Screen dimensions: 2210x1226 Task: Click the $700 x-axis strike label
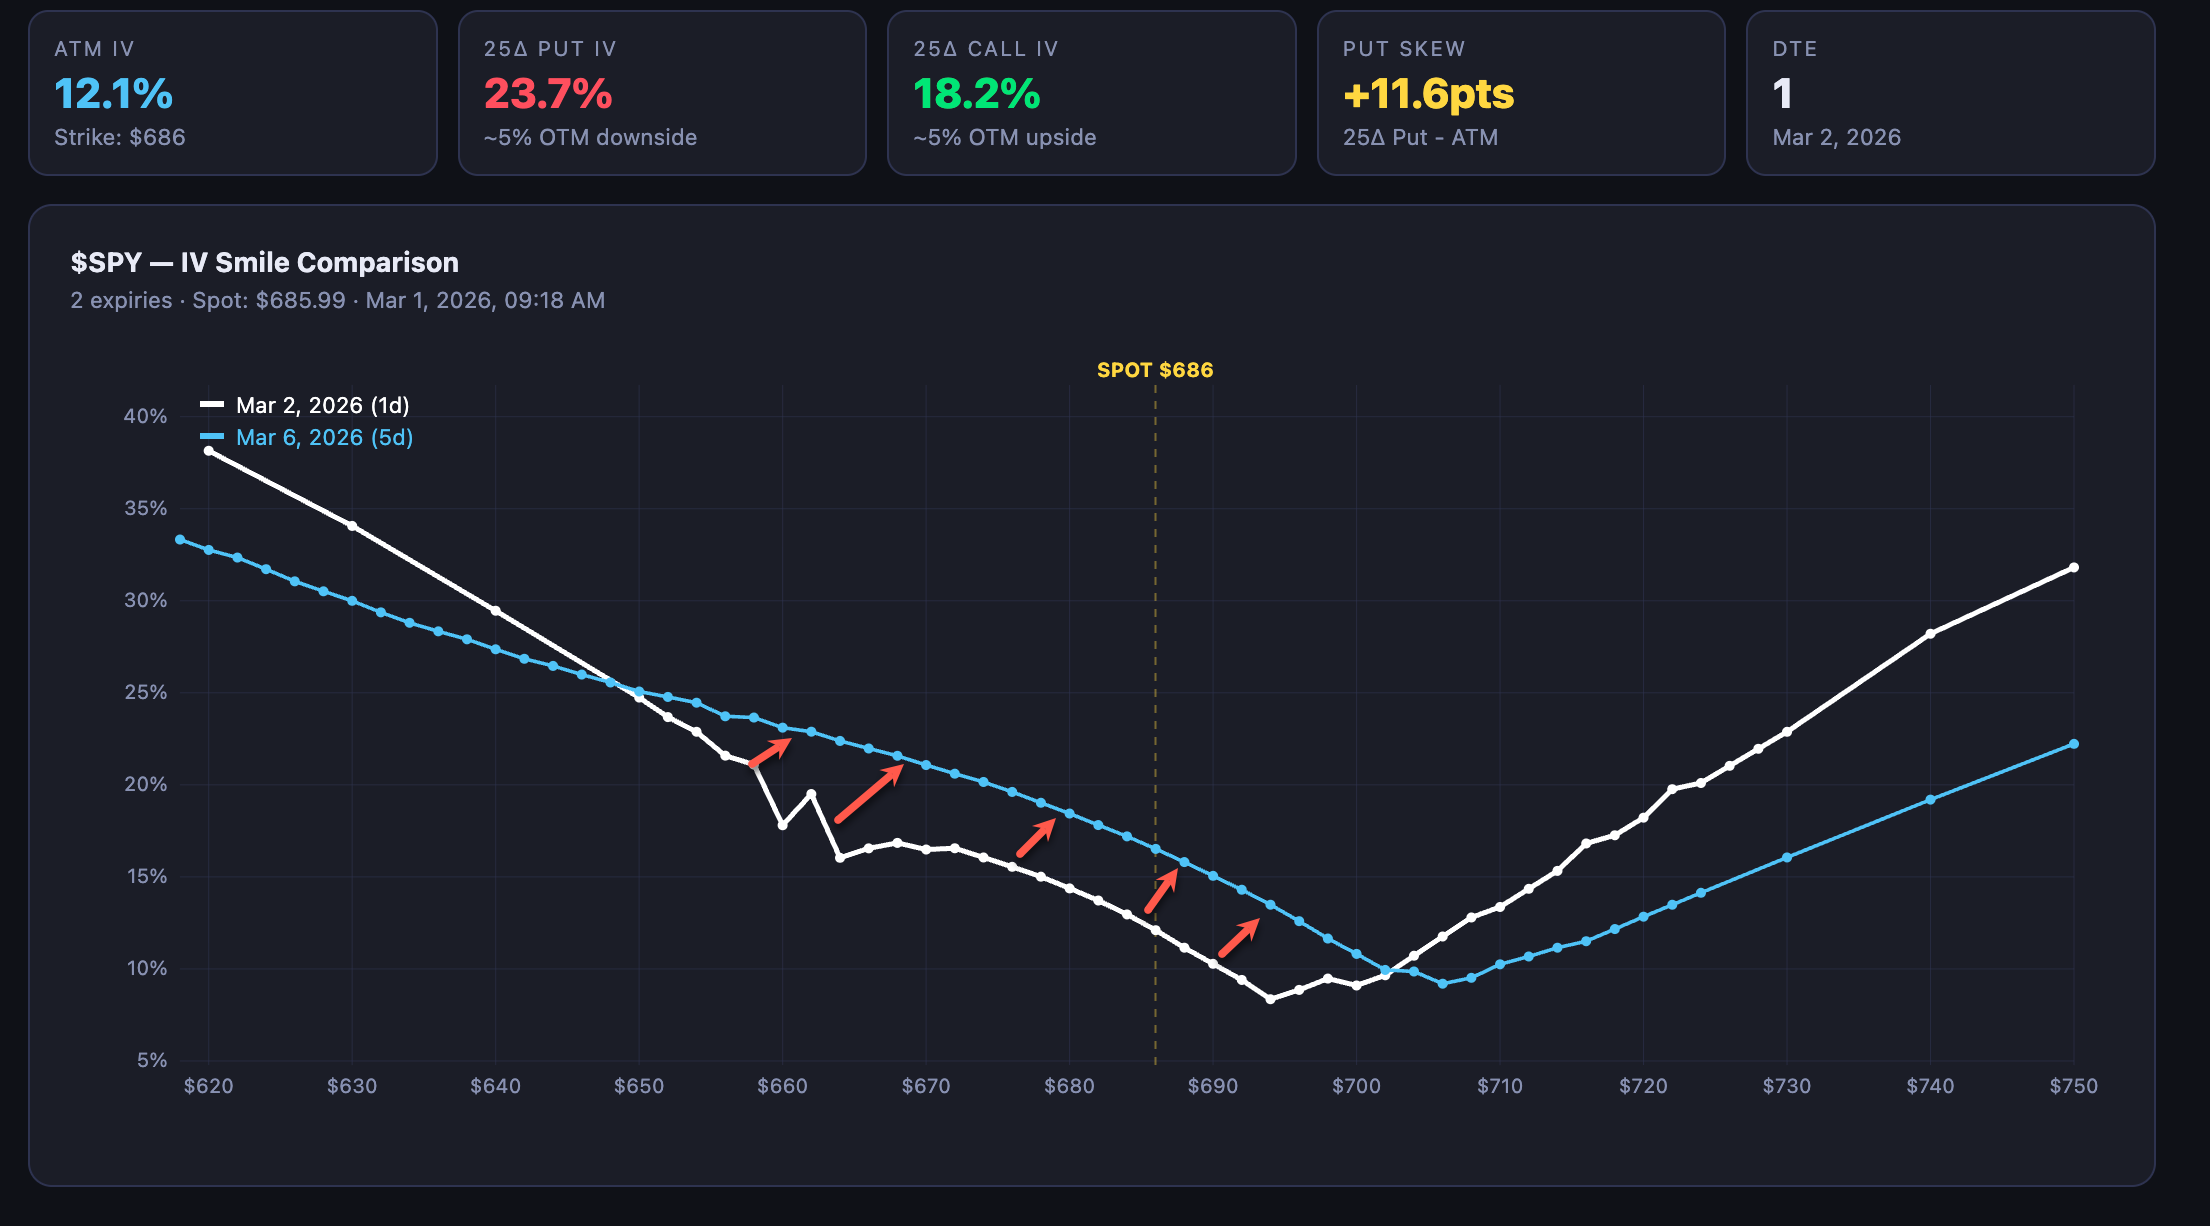(1356, 1086)
